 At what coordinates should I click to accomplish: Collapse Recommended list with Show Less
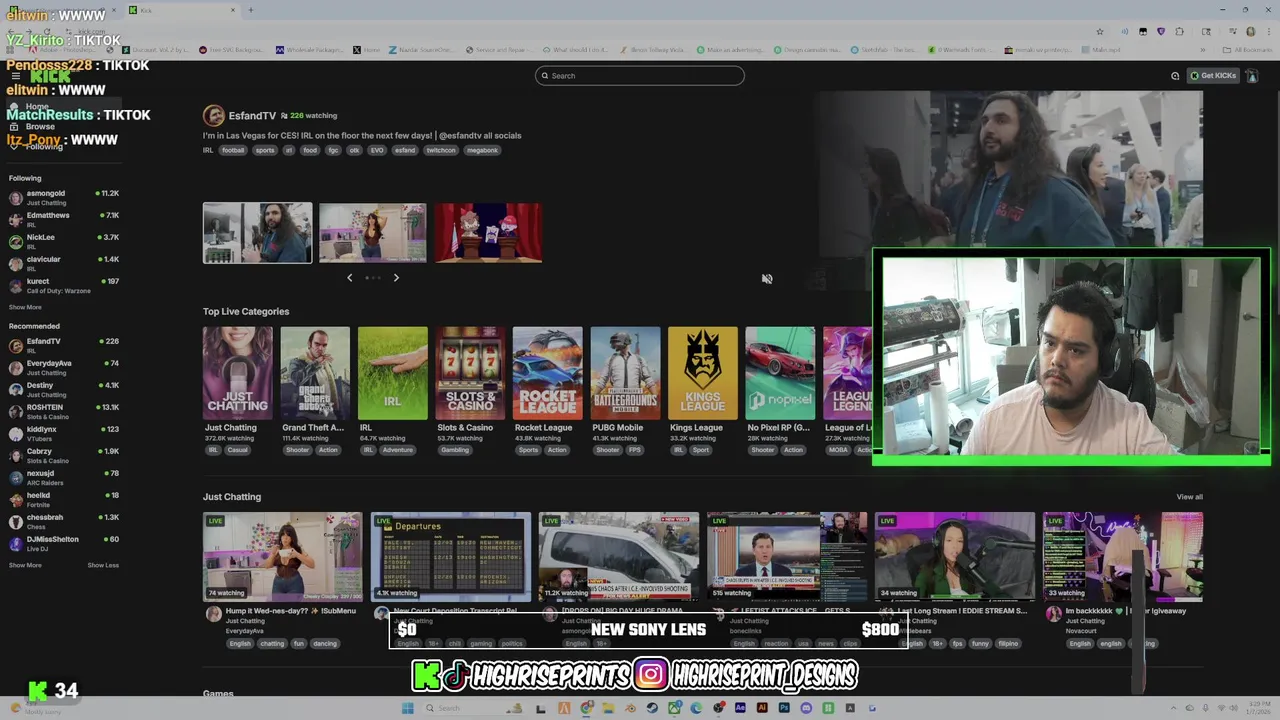point(103,565)
